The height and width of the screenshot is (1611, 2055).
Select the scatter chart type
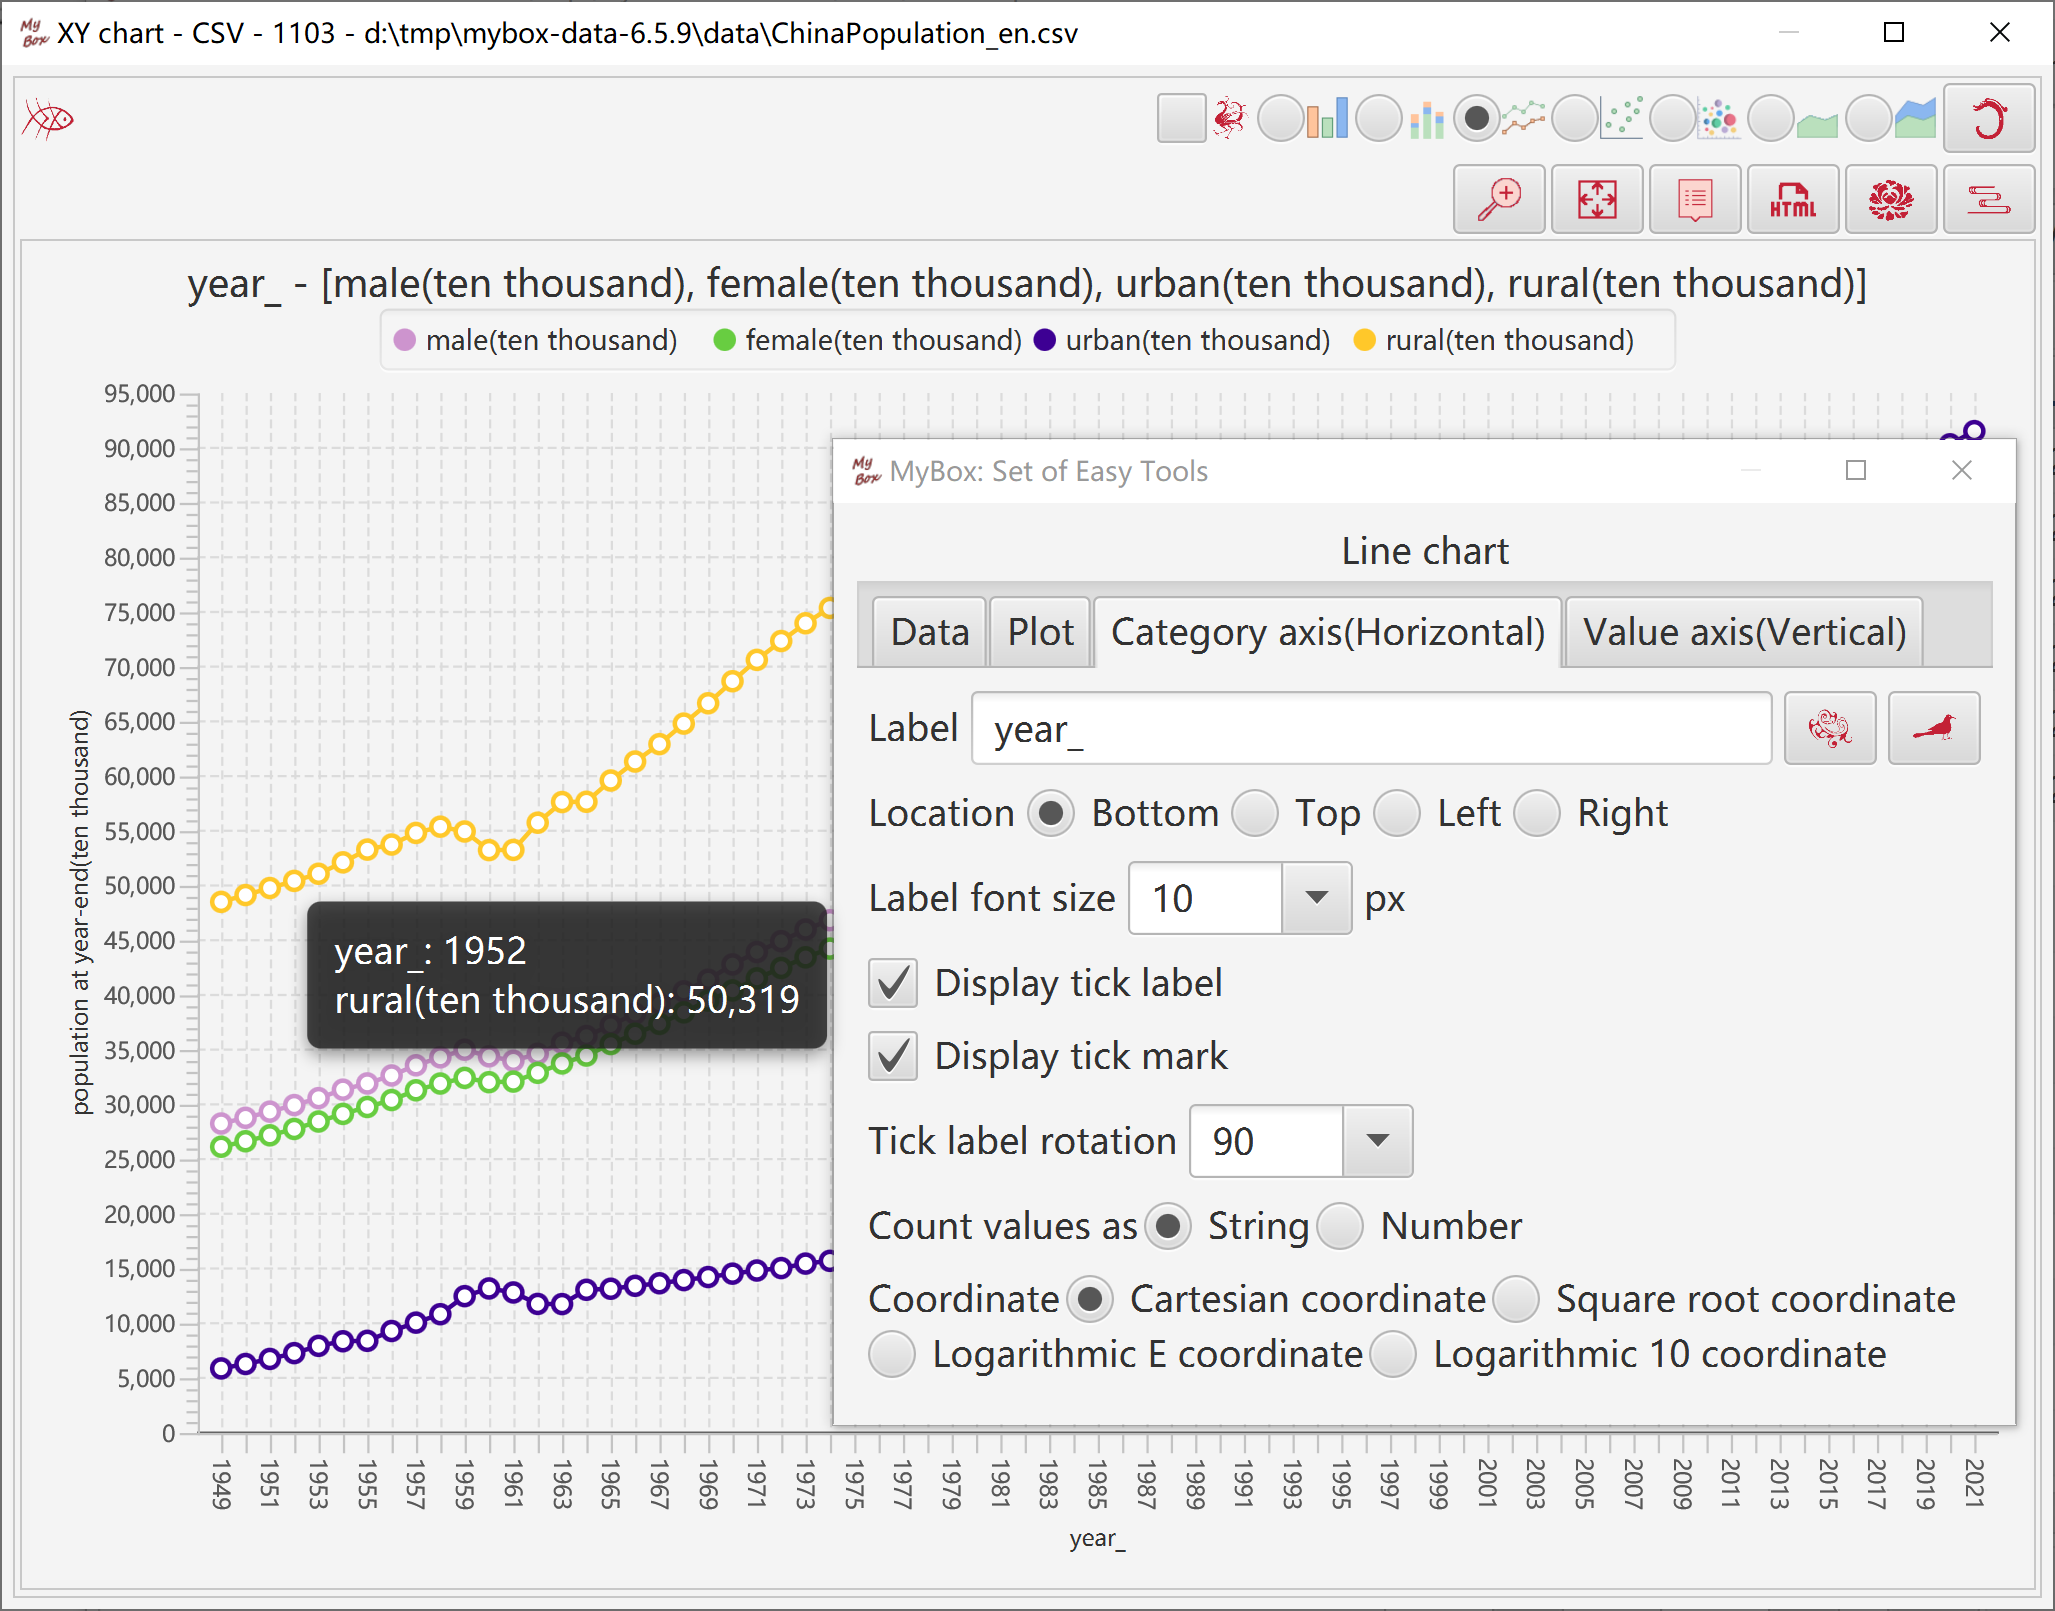pos(1575,118)
